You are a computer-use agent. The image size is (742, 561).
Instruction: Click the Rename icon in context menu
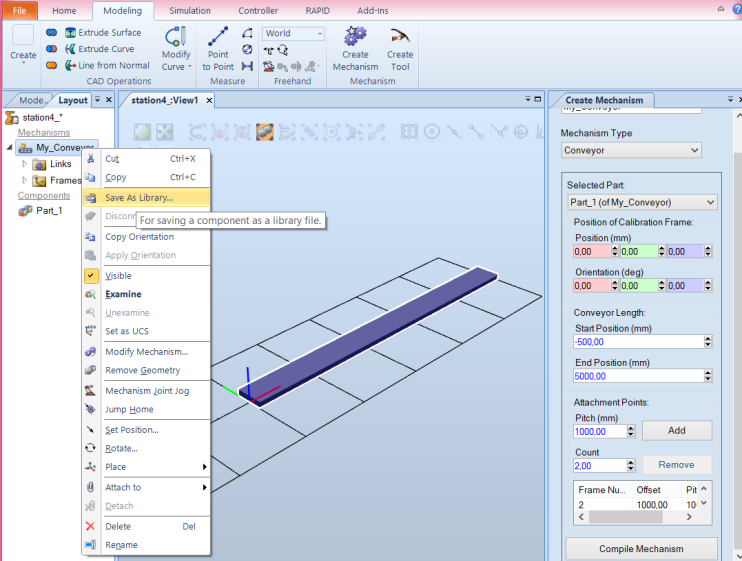(x=90, y=545)
